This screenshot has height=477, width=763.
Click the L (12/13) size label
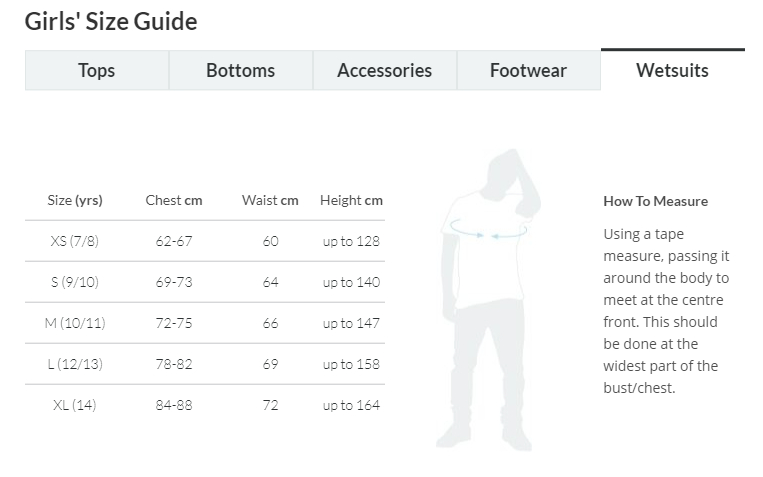coord(75,364)
